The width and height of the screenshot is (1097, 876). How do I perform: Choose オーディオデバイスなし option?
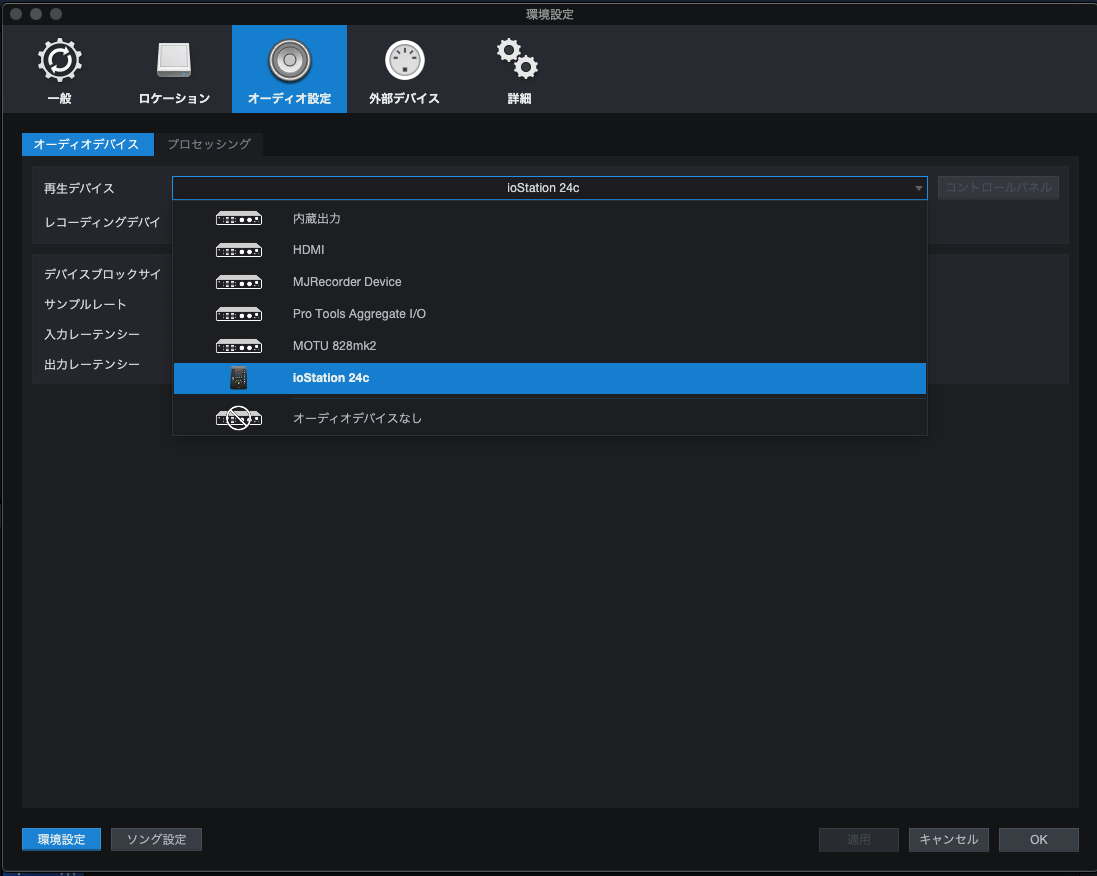point(550,418)
